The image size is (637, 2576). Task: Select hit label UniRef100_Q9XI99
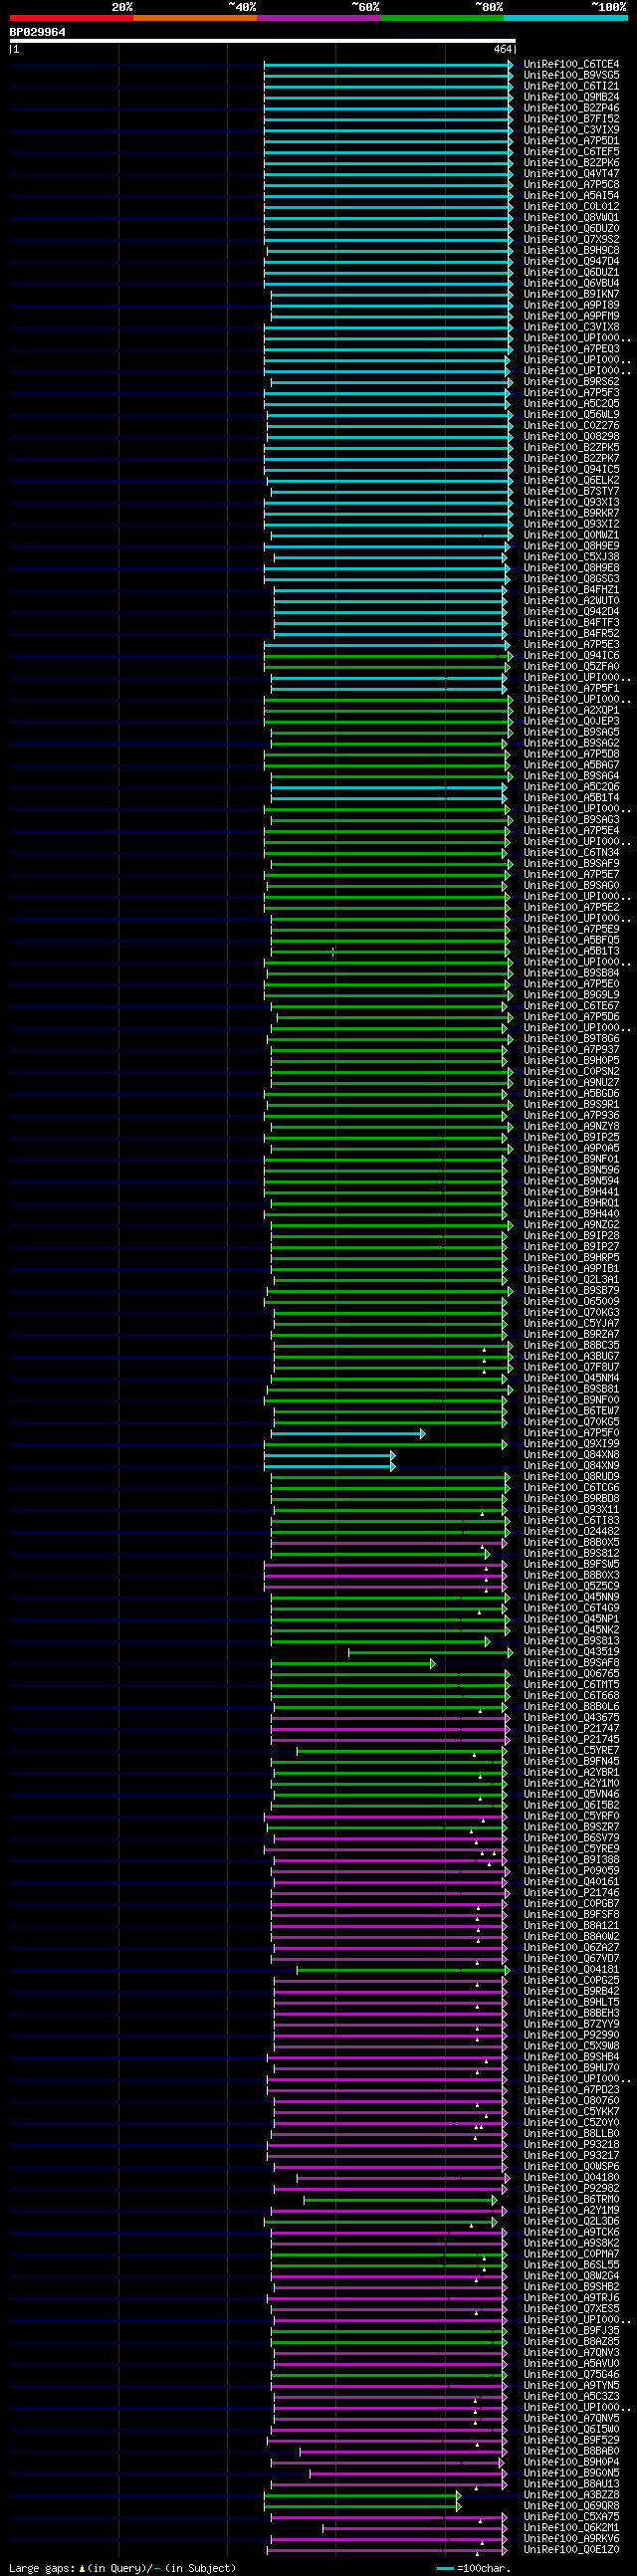pyautogui.click(x=571, y=1444)
